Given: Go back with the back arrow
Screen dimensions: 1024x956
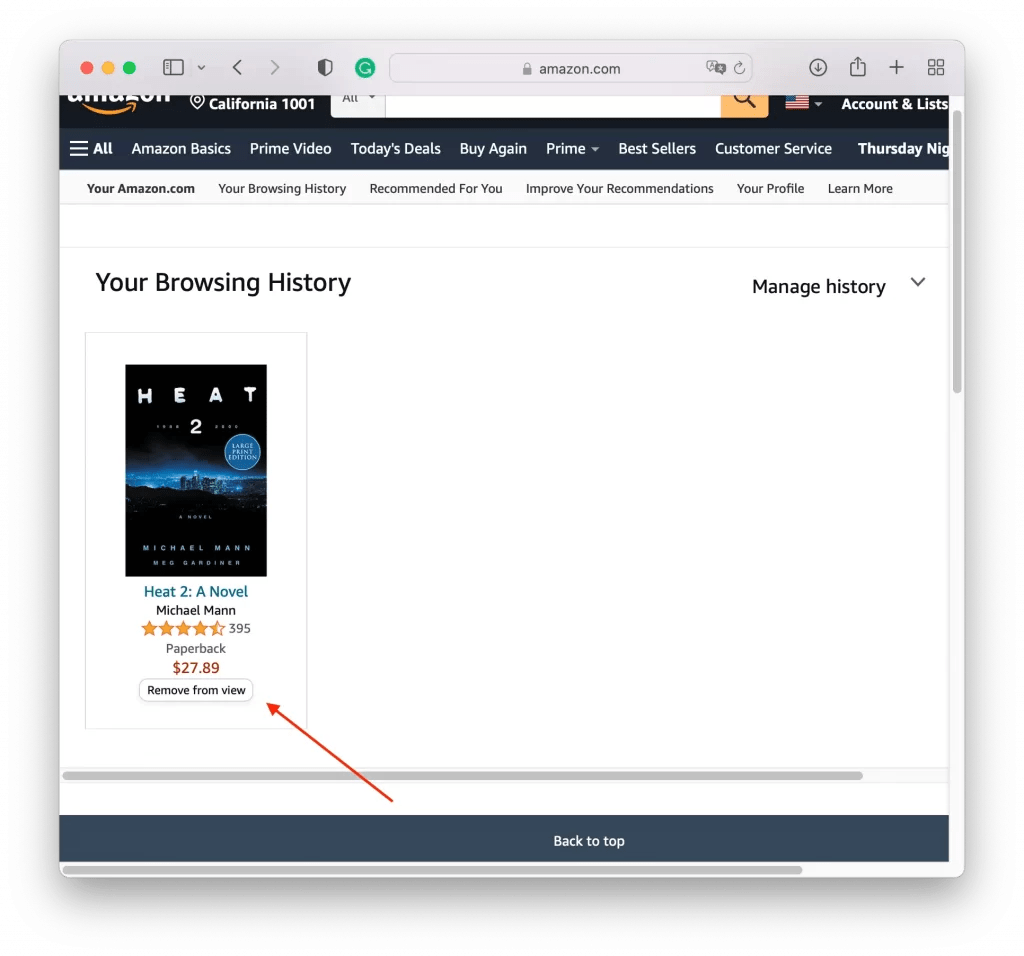Looking at the screenshot, I should pyautogui.click(x=237, y=67).
